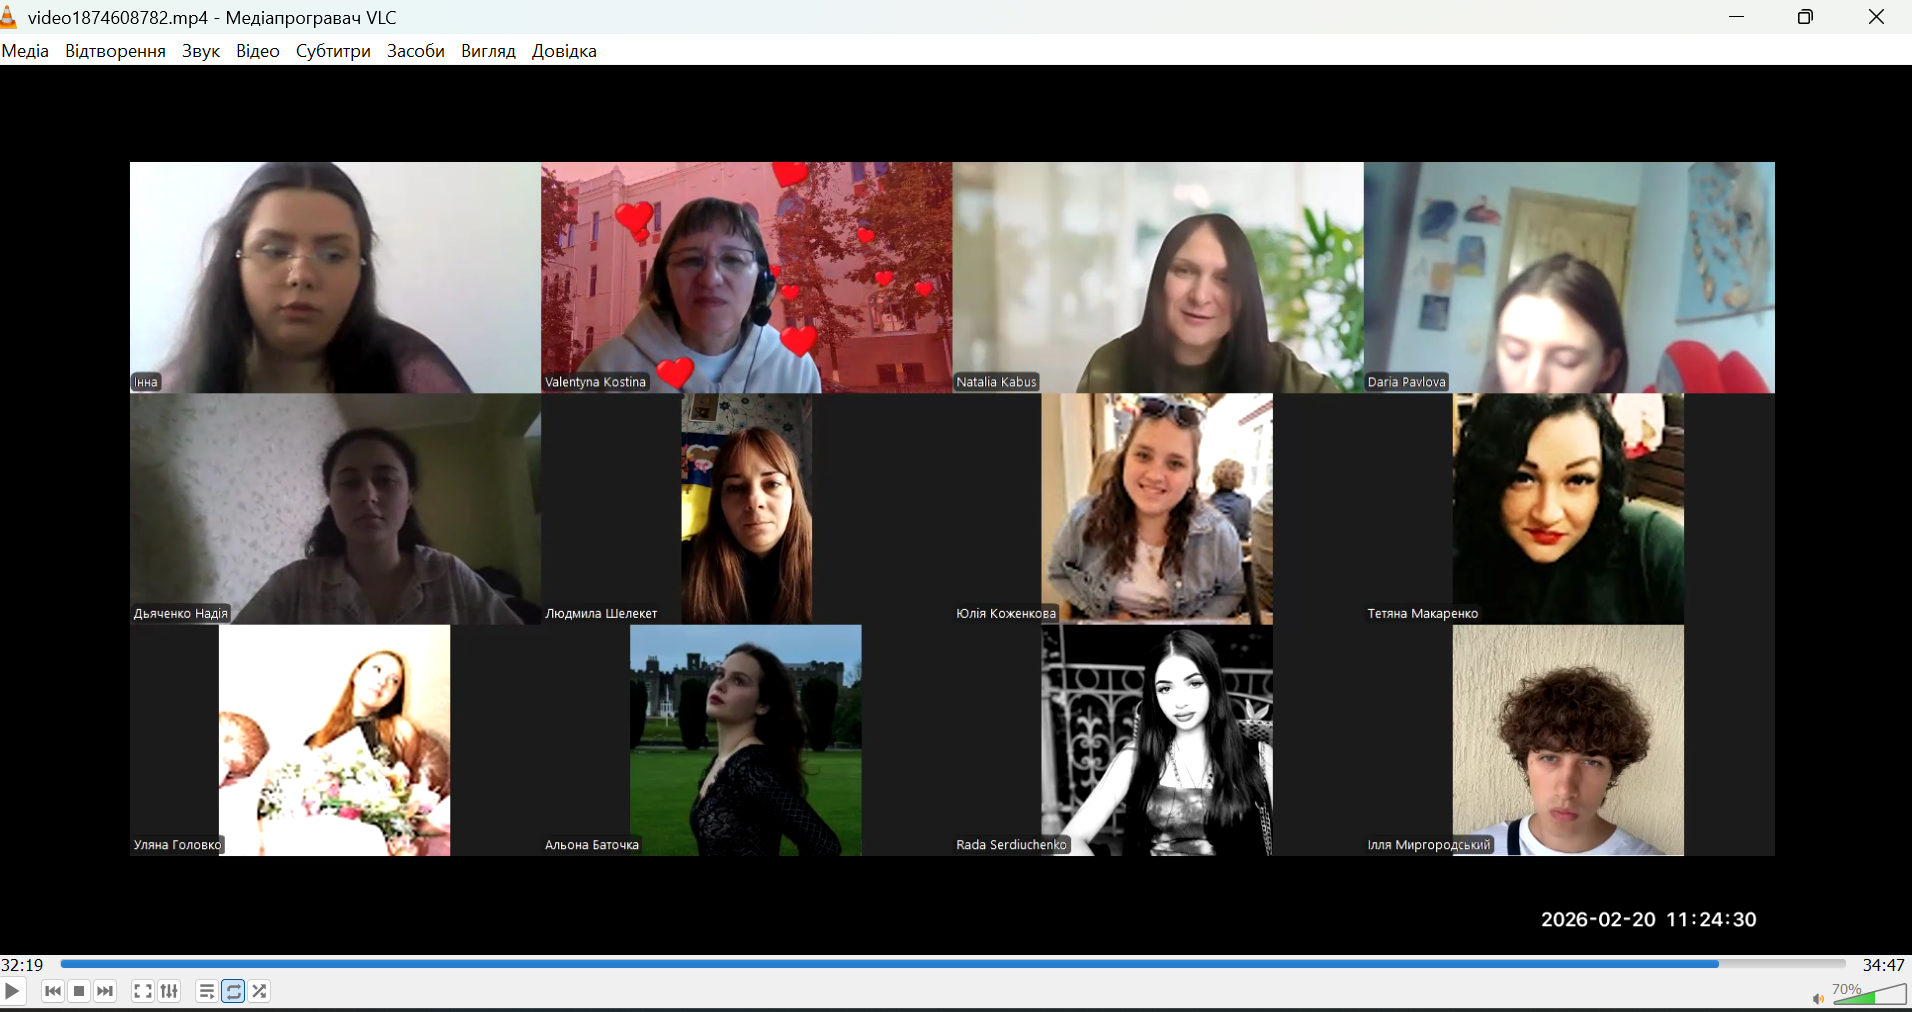
Task: Open the Субтитри menu
Action: coord(333,51)
